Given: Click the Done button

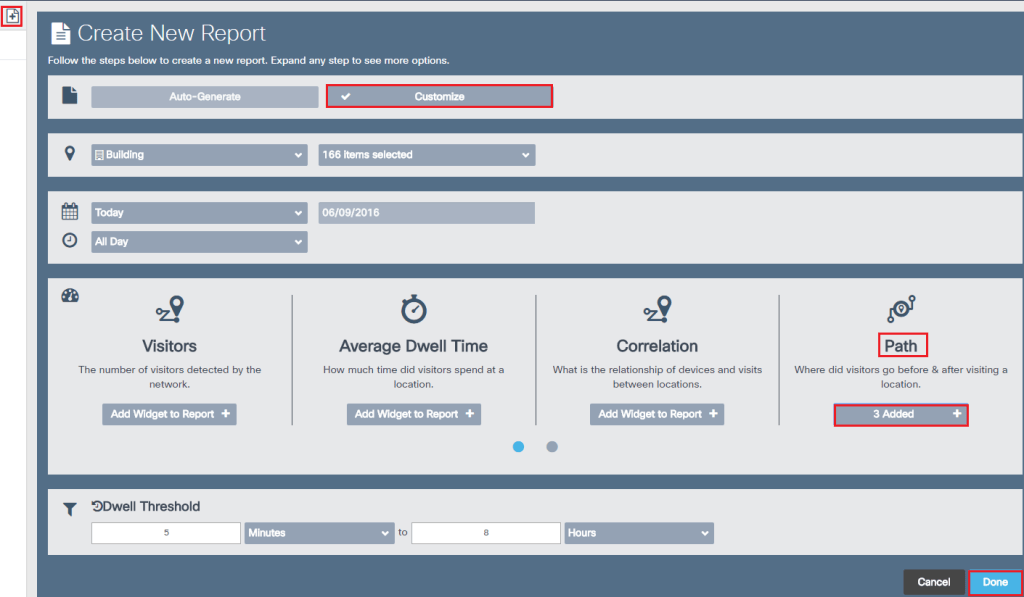Looking at the screenshot, I should pyautogui.click(x=995, y=582).
